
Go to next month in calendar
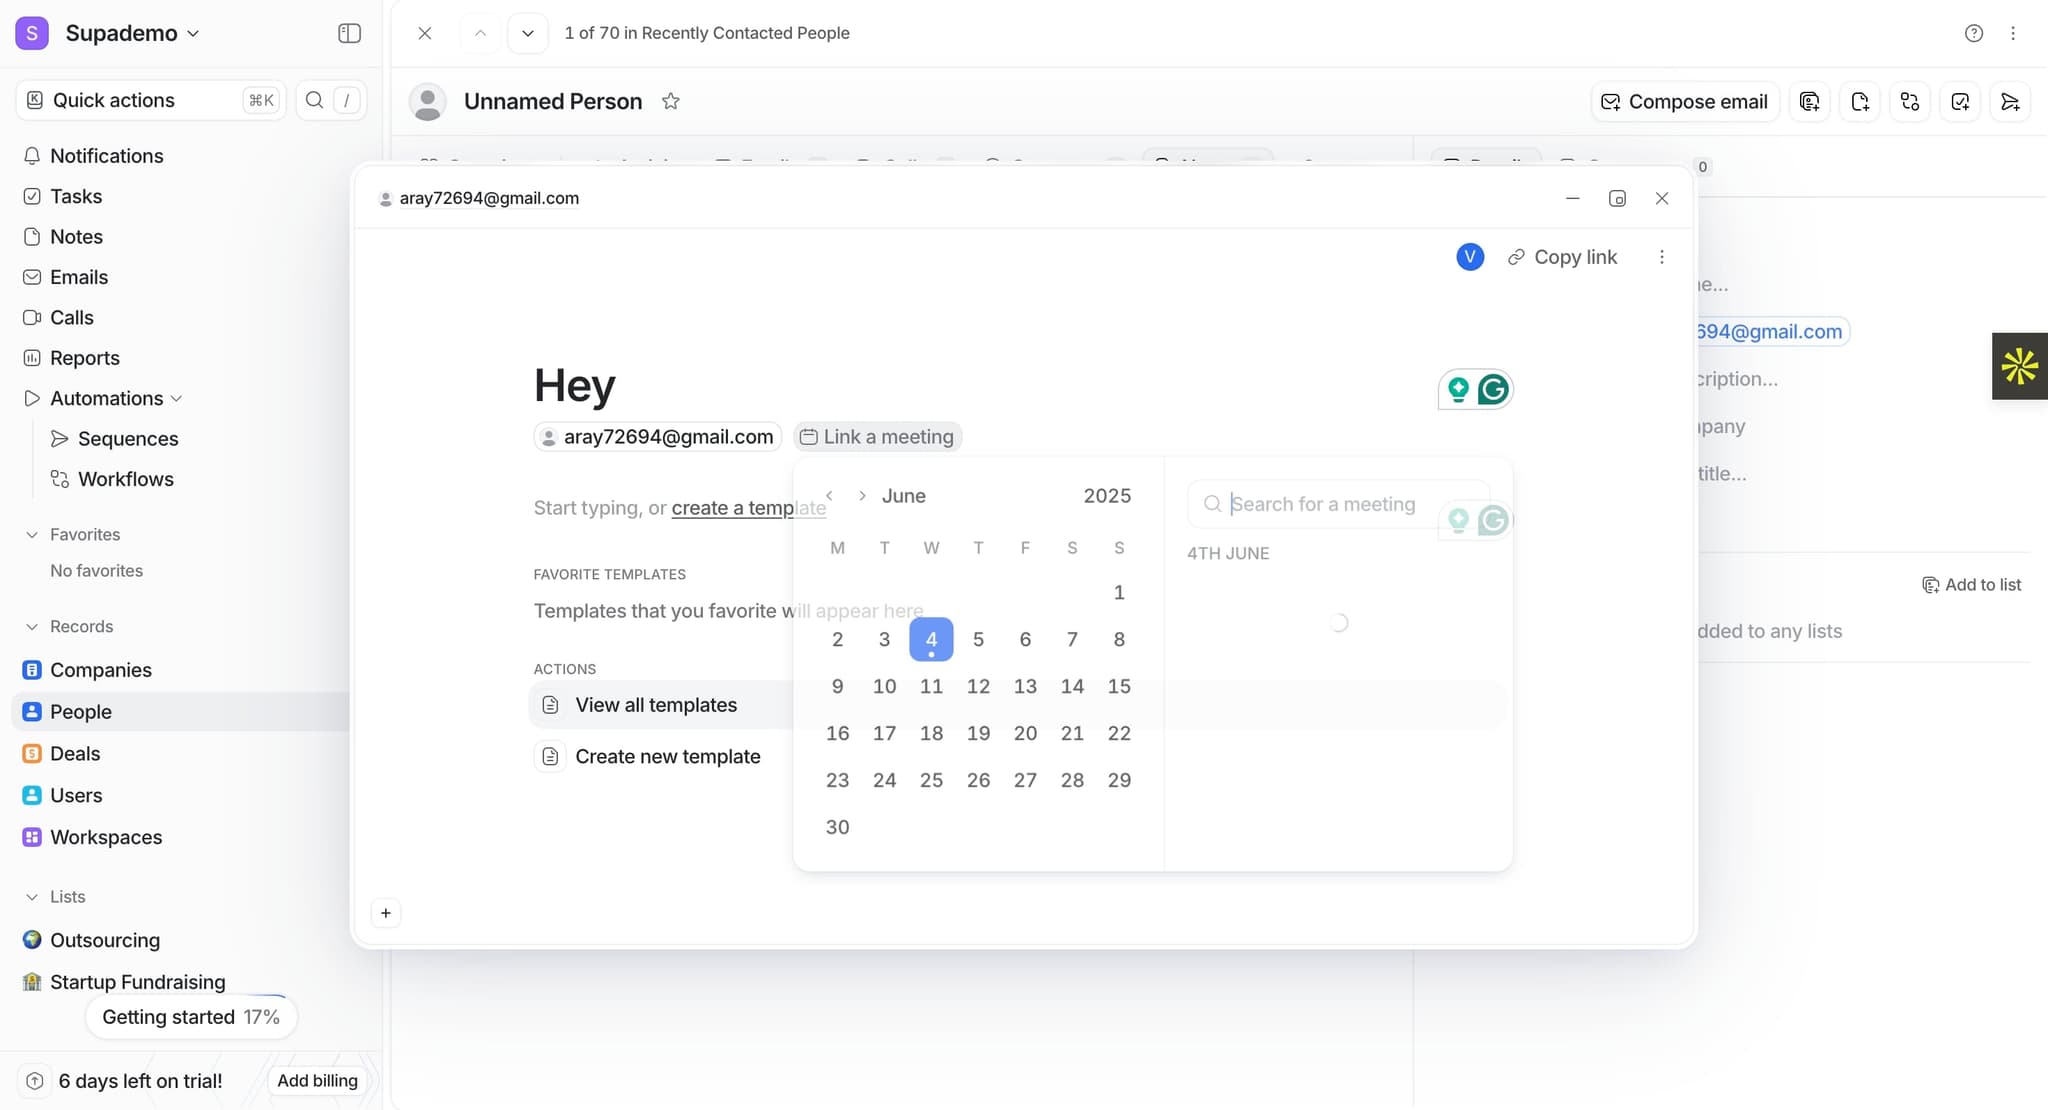pos(862,496)
